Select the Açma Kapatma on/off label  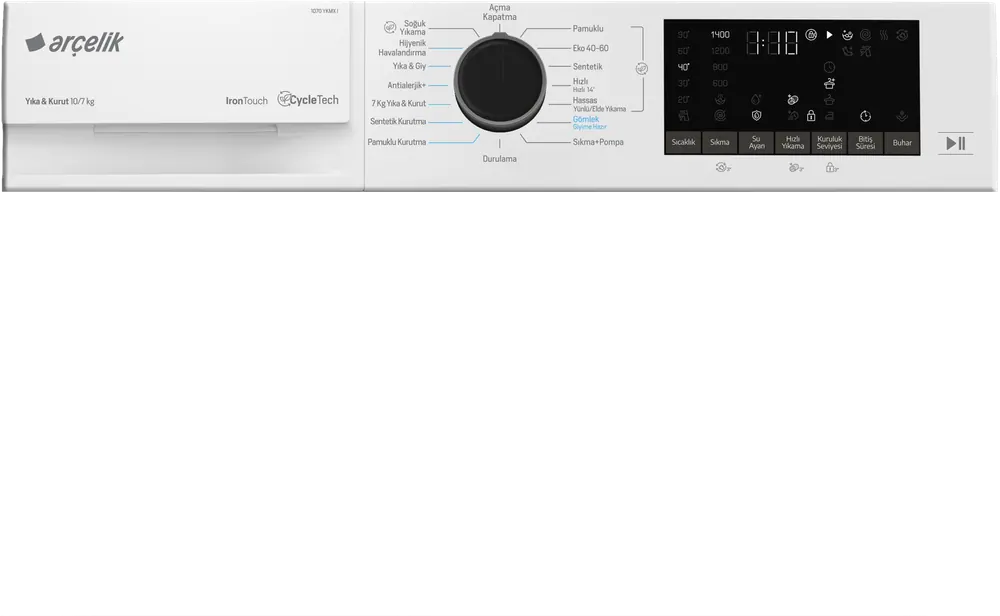(x=499, y=12)
